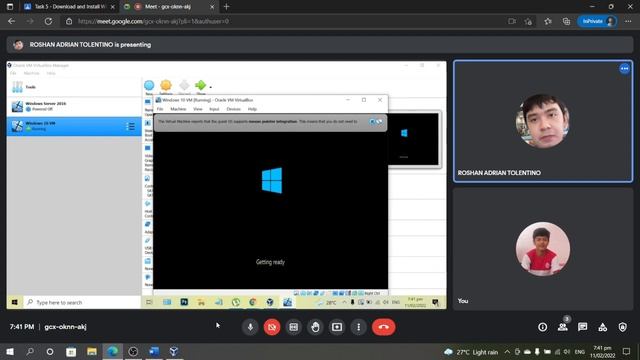The image size is (640, 360).
Task: Open Microsoft Word from taskbar
Action: [154, 351]
